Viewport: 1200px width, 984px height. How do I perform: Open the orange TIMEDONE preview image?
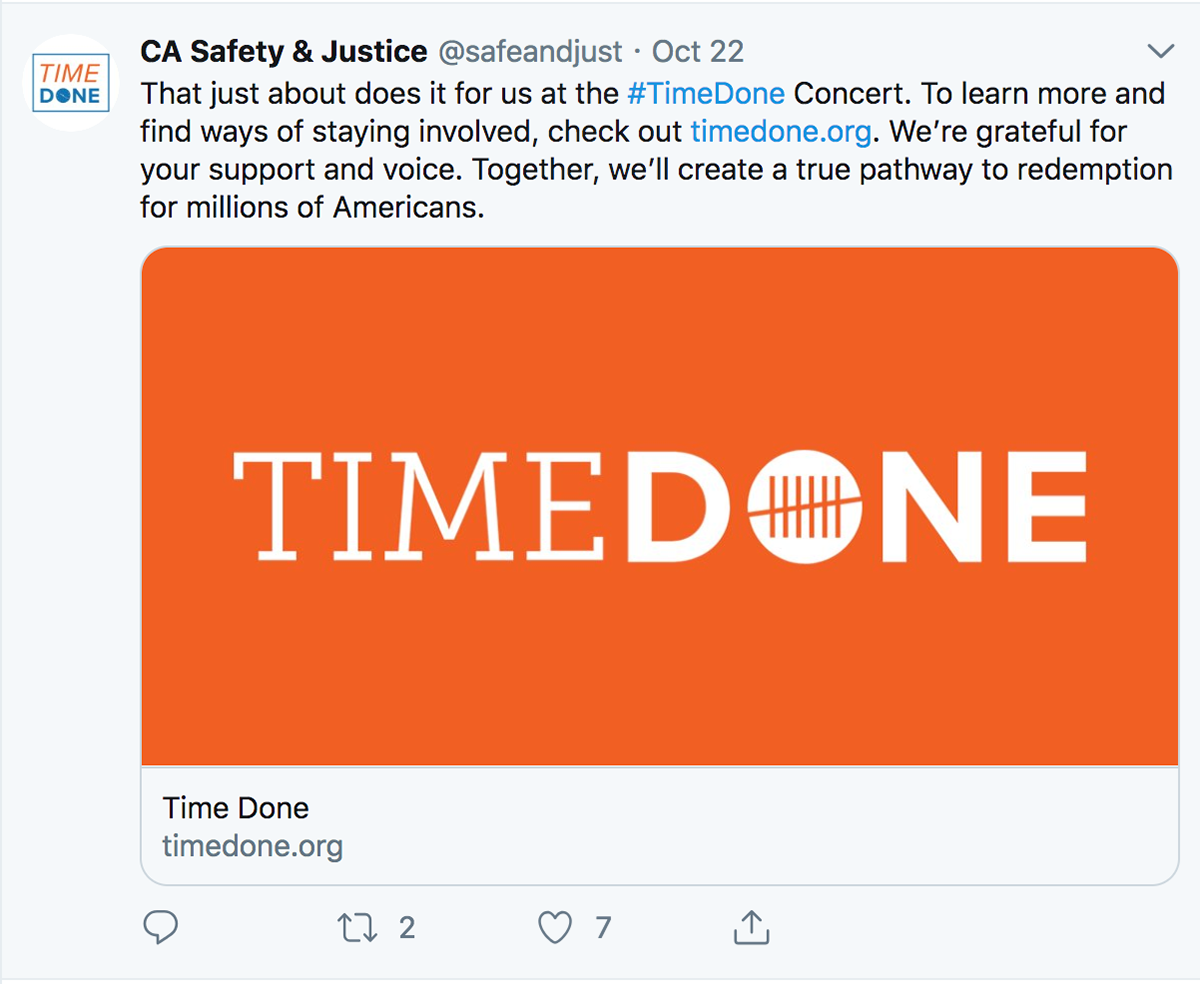click(x=660, y=506)
